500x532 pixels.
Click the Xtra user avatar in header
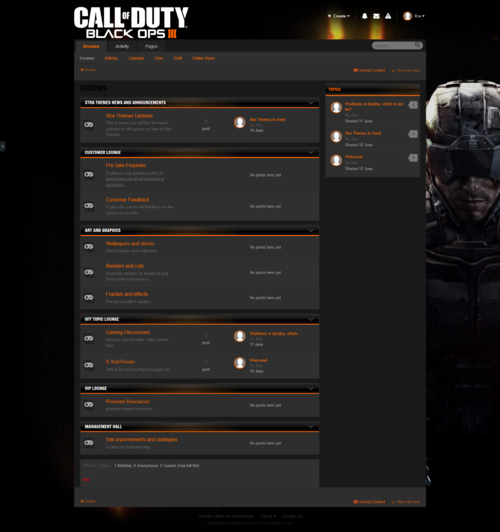click(407, 16)
